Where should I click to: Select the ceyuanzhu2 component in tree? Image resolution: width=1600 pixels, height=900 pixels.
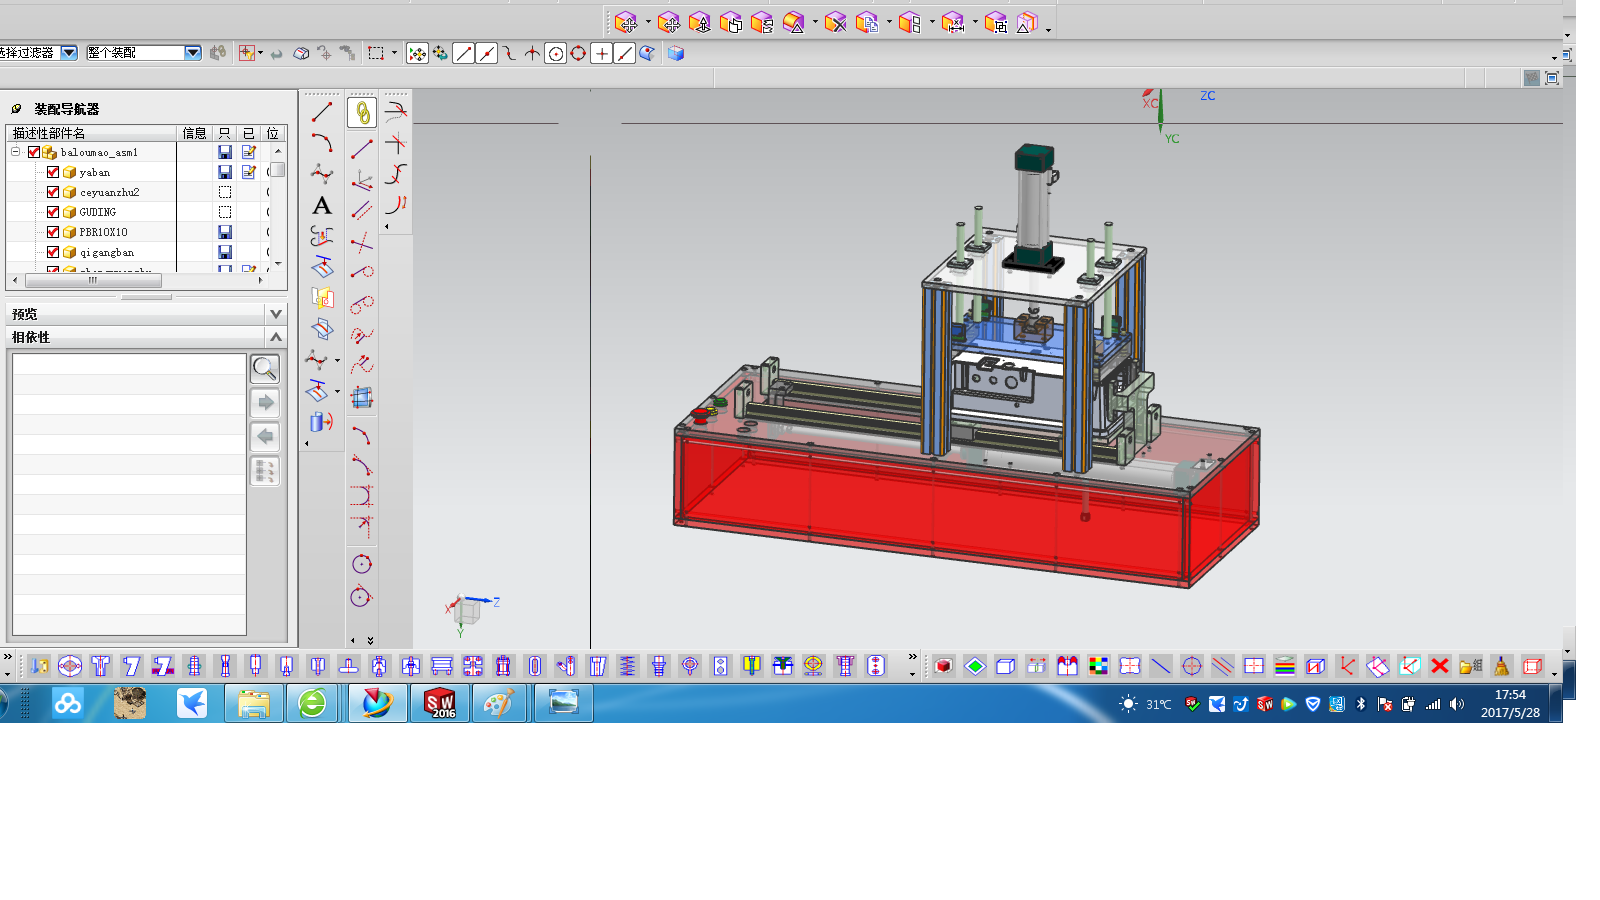click(109, 192)
